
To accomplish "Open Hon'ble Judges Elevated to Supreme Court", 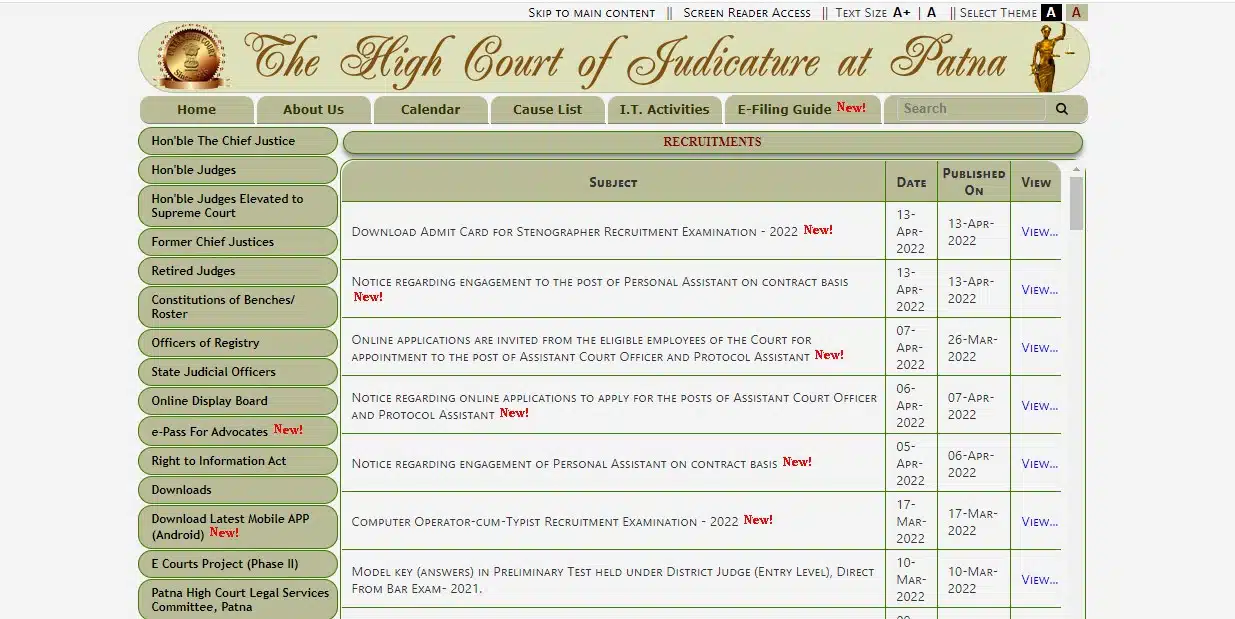I will click(x=238, y=206).
